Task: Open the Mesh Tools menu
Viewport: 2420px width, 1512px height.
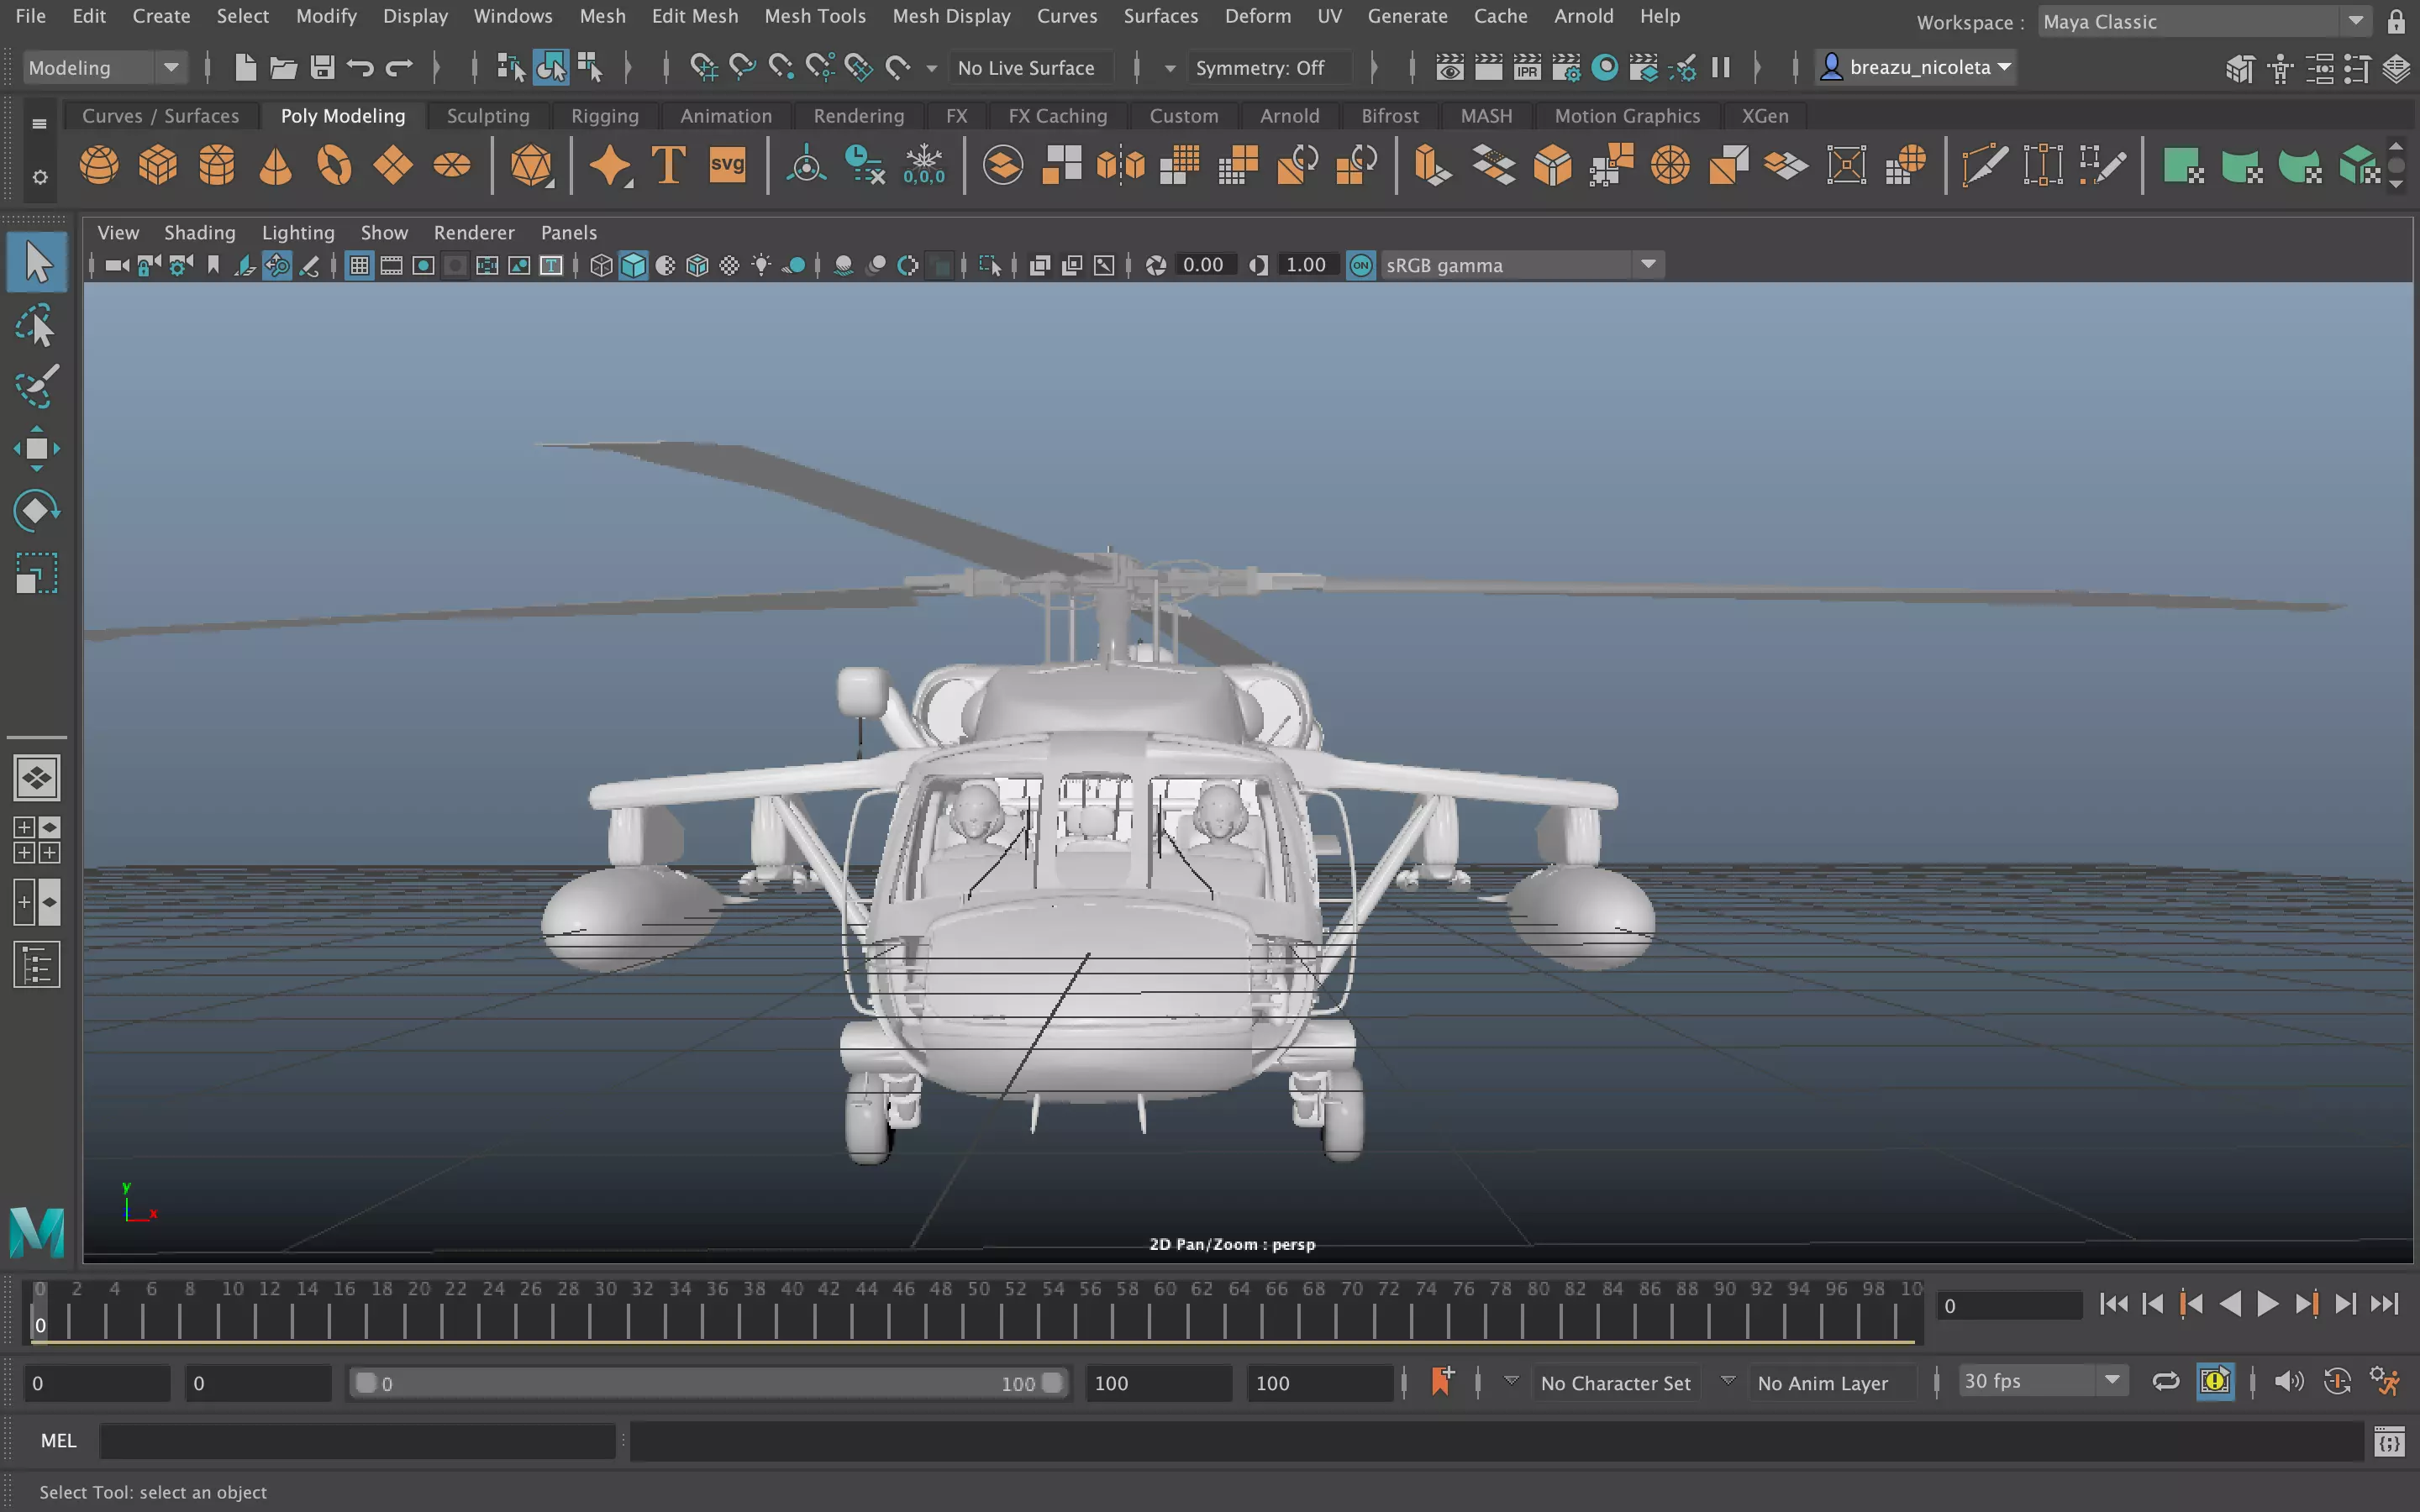Action: pos(814,16)
